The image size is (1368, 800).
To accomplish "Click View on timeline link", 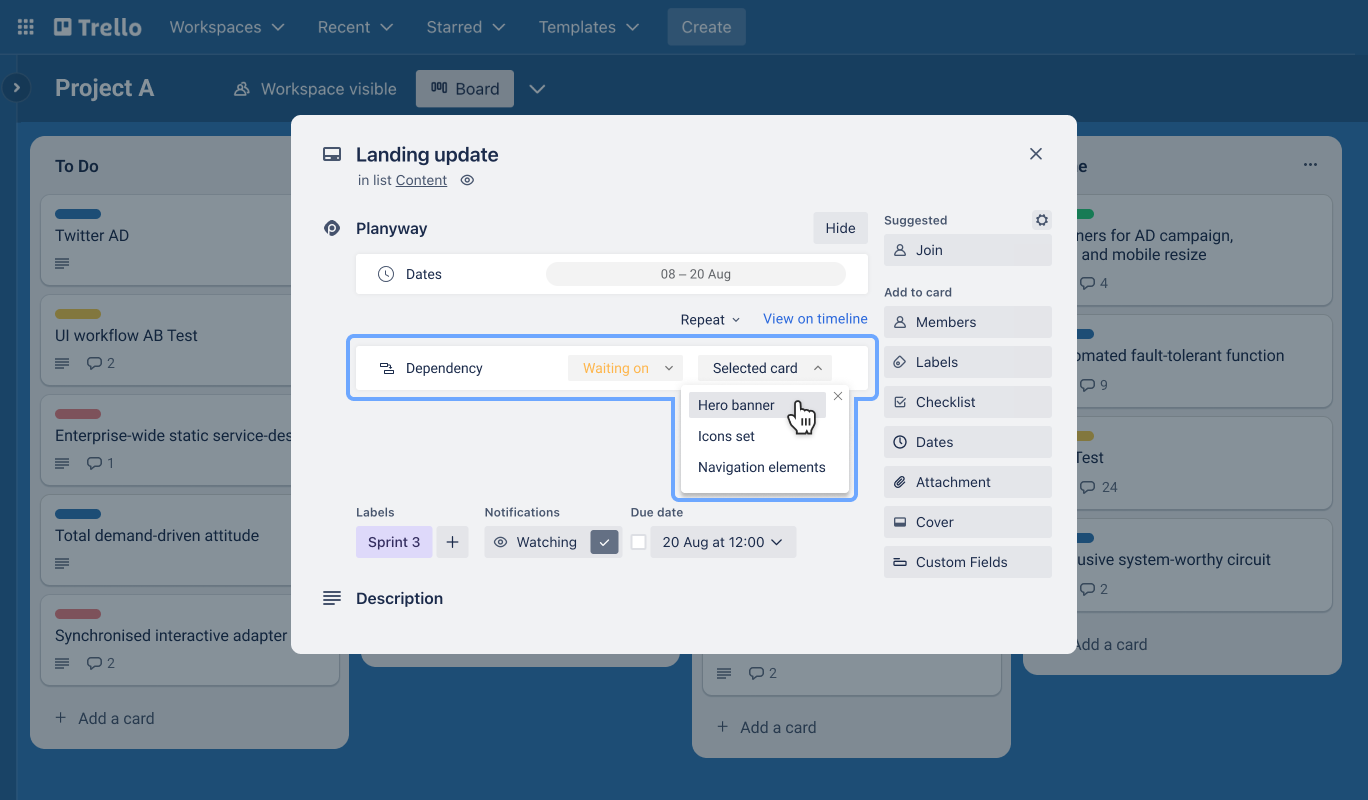I will pyautogui.click(x=815, y=319).
